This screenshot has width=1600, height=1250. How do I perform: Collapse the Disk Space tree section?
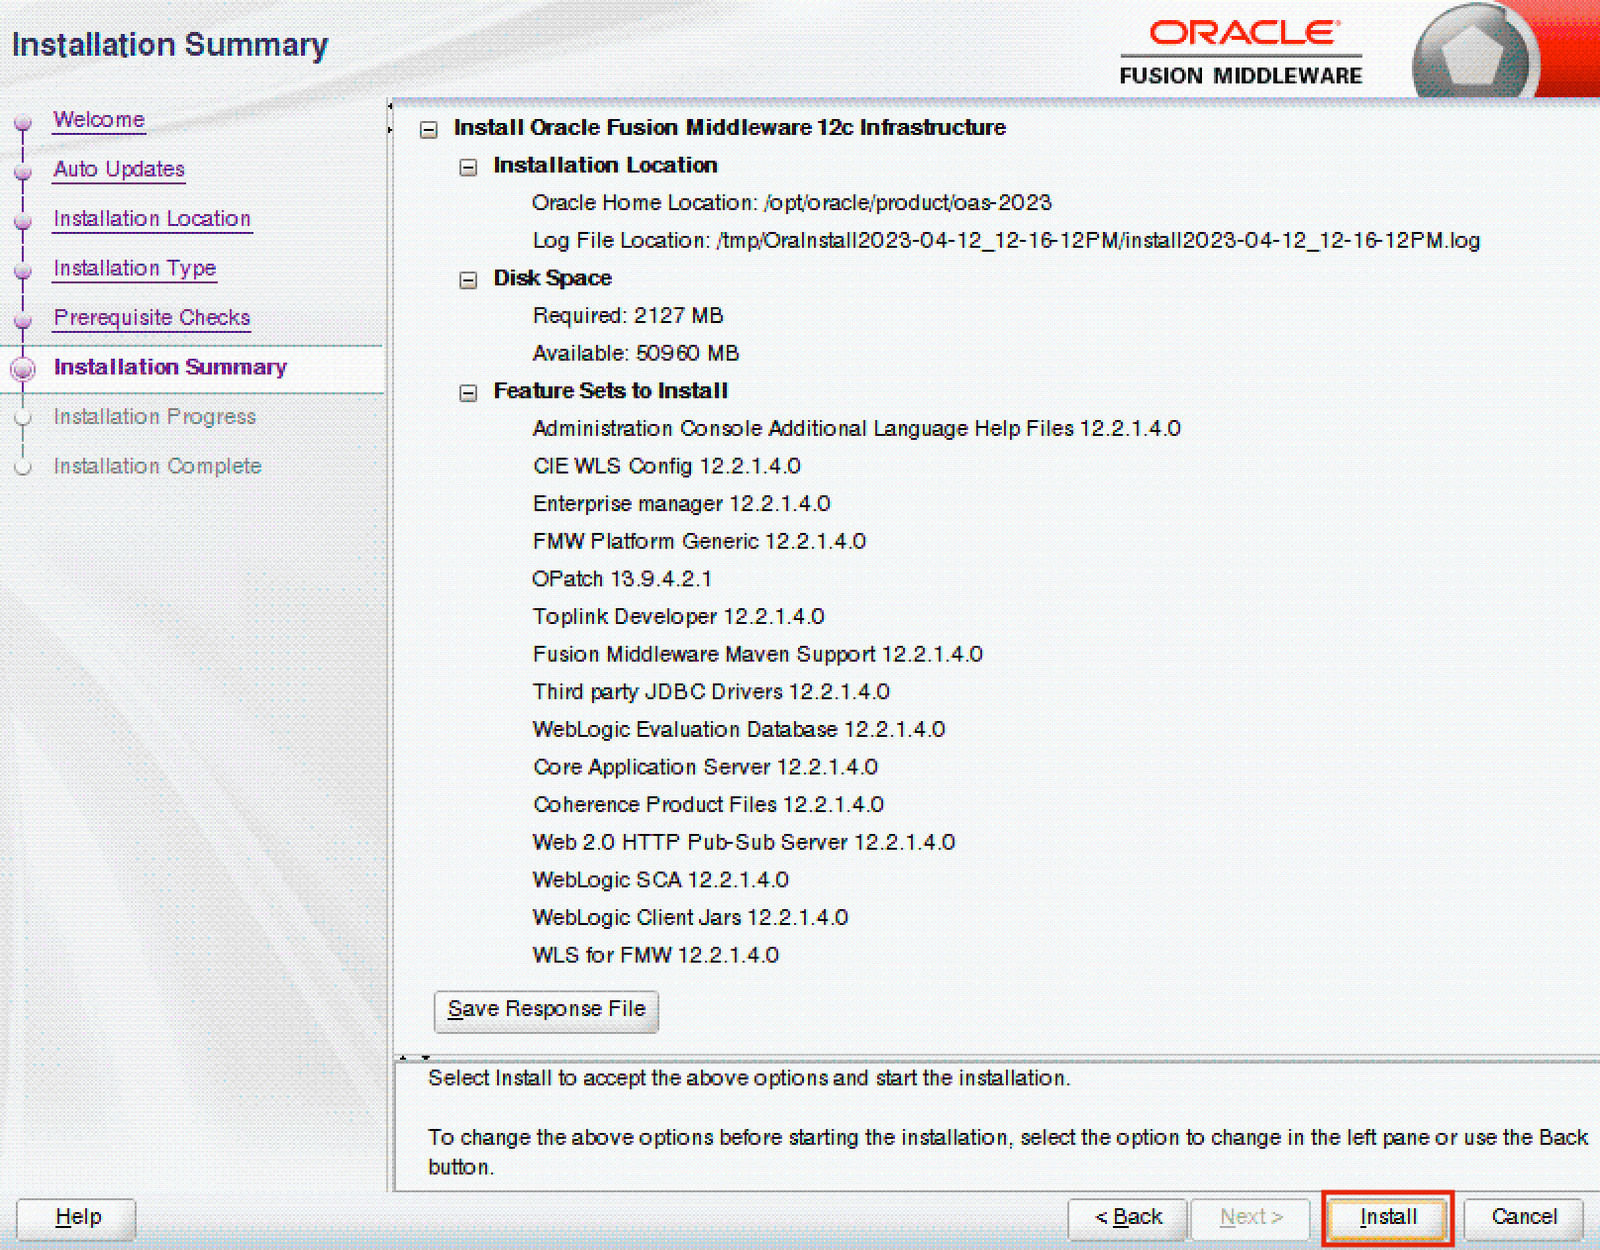coord(468,280)
